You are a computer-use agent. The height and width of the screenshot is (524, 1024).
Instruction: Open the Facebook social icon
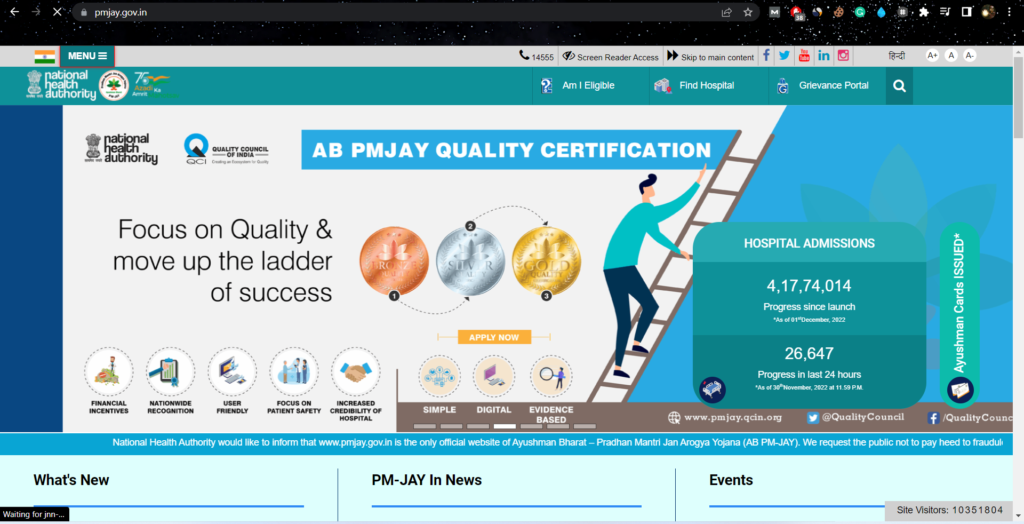coord(767,56)
